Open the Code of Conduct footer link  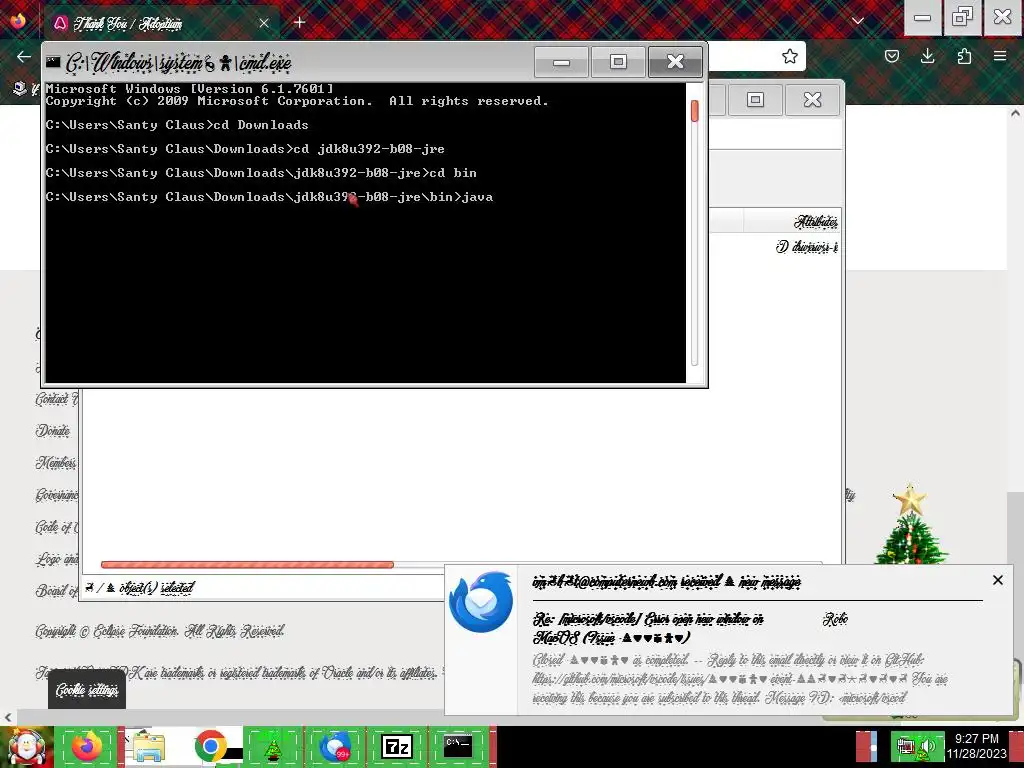(57, 527)
